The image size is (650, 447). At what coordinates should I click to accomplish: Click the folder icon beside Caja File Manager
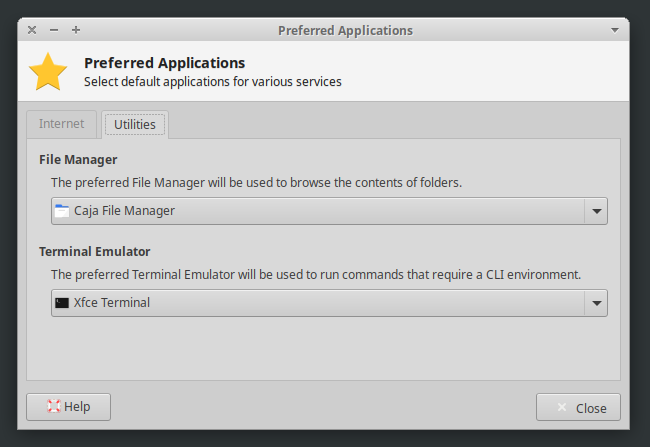(62, 211)
